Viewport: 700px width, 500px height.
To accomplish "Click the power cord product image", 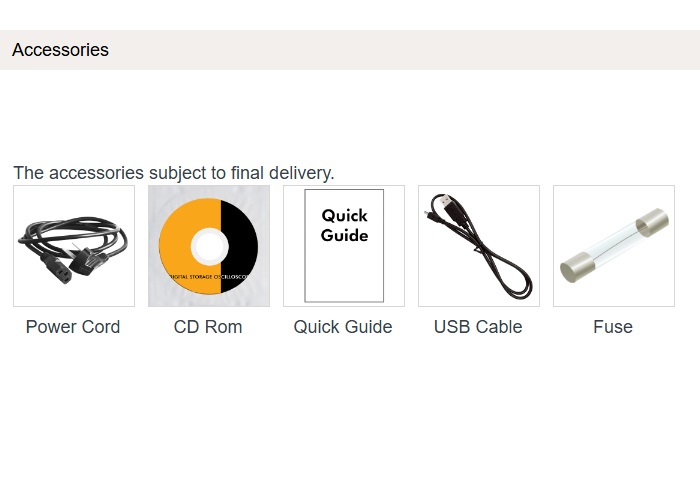I will pos(73,245).
